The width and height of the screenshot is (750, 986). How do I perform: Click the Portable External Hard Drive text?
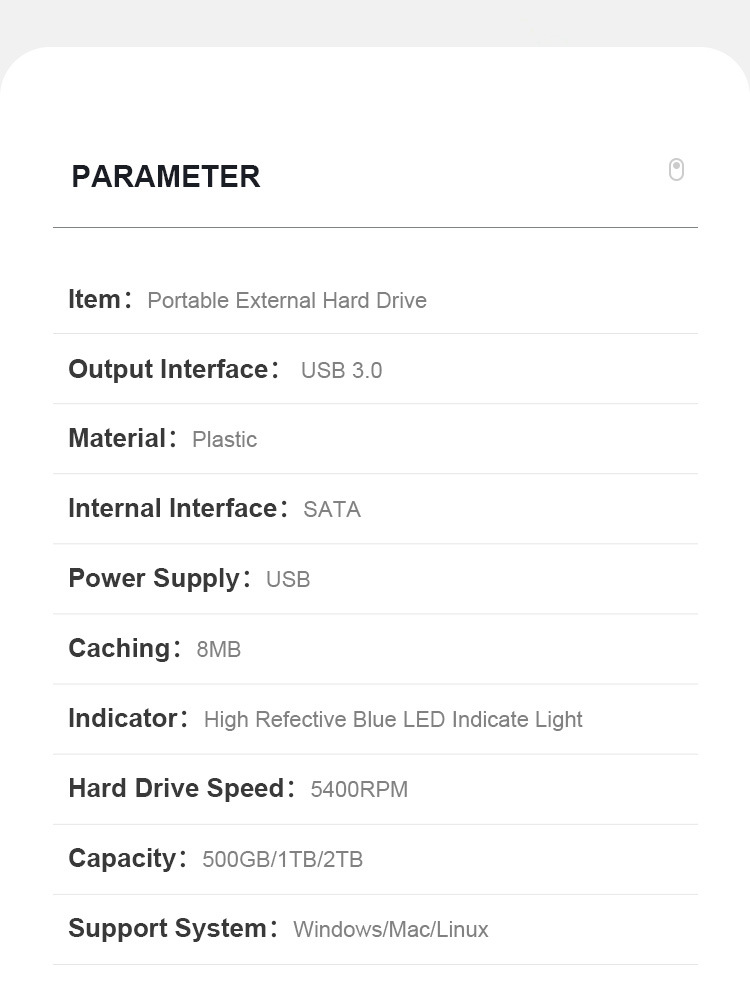(x=287, y=301)
